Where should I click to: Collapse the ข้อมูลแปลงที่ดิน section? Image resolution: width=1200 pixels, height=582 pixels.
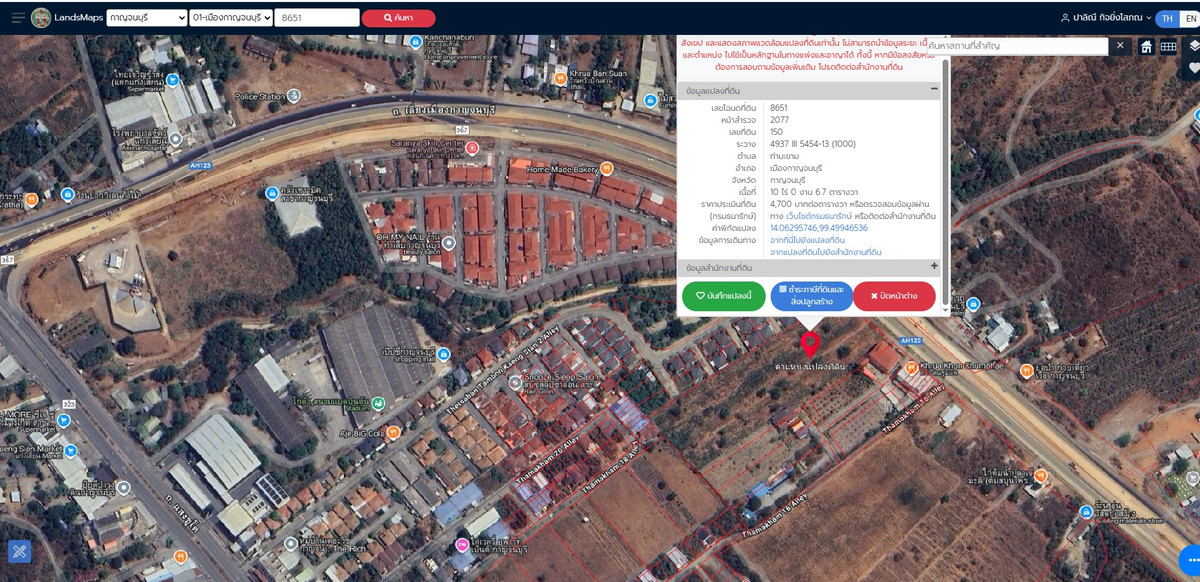934,90
